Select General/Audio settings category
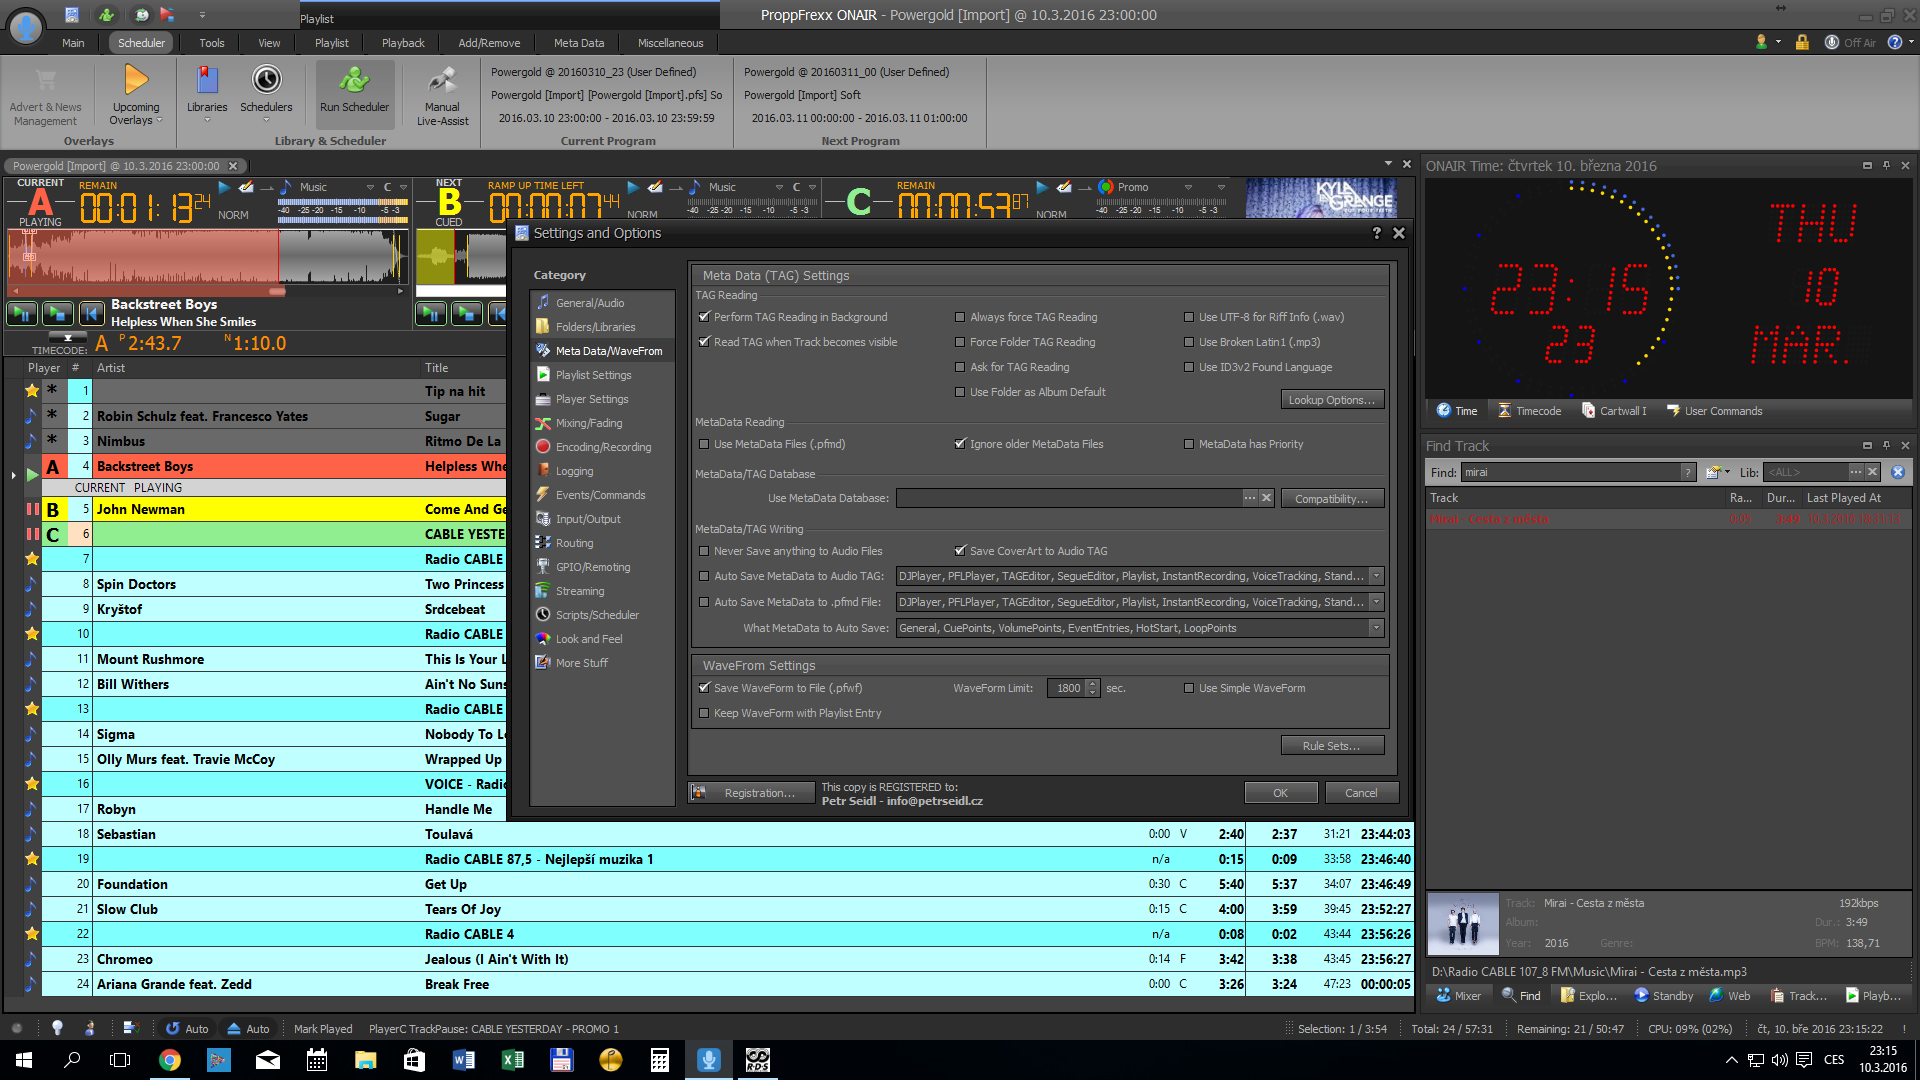This screenshot has width=1920, height=1080. (590, 303)
